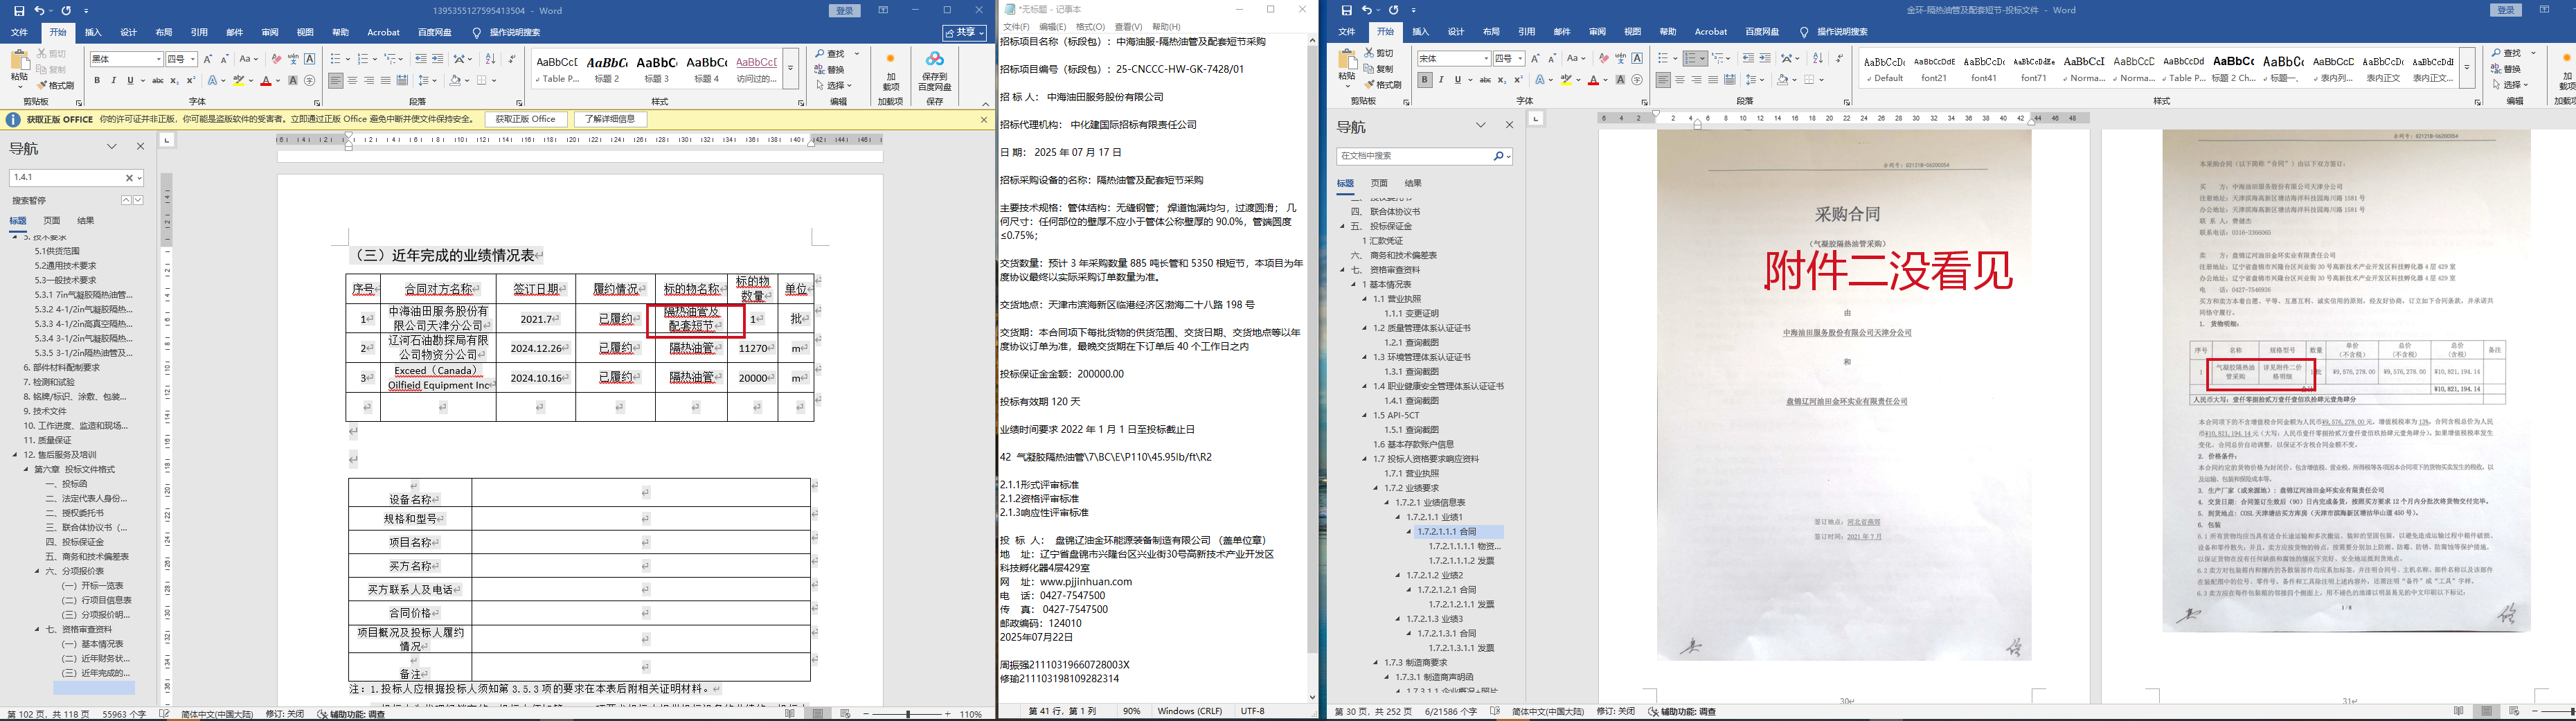The image size is (2576, 721).
Task: Click the 了解详细信息 button
Action: pos(610,119)
